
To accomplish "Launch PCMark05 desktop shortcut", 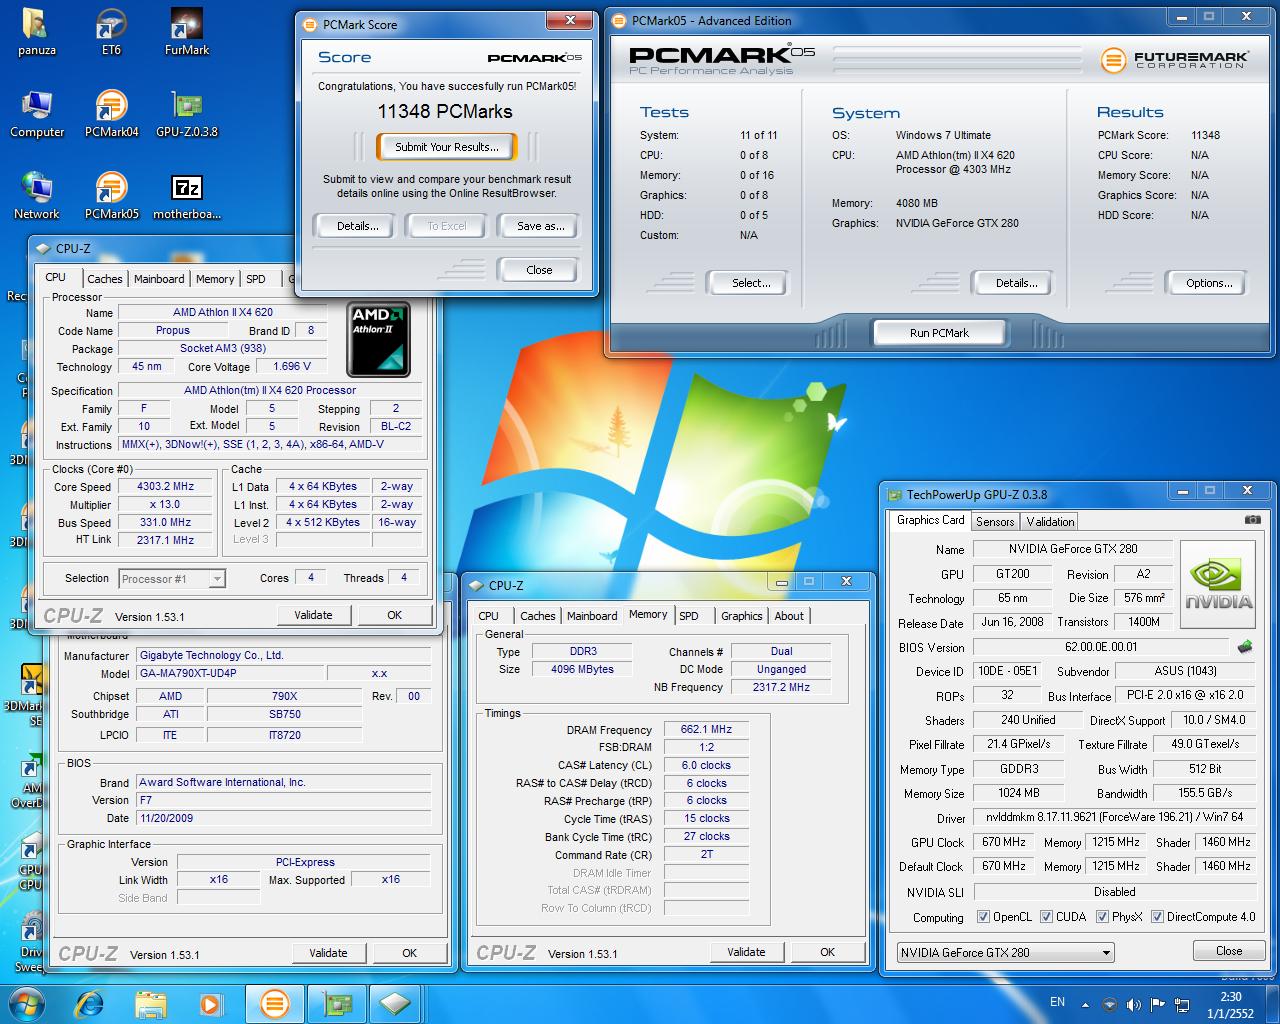I will 111,196.
